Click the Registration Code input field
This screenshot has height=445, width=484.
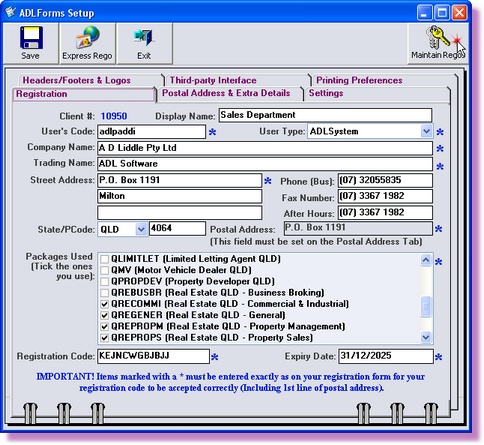coord(153,356)
